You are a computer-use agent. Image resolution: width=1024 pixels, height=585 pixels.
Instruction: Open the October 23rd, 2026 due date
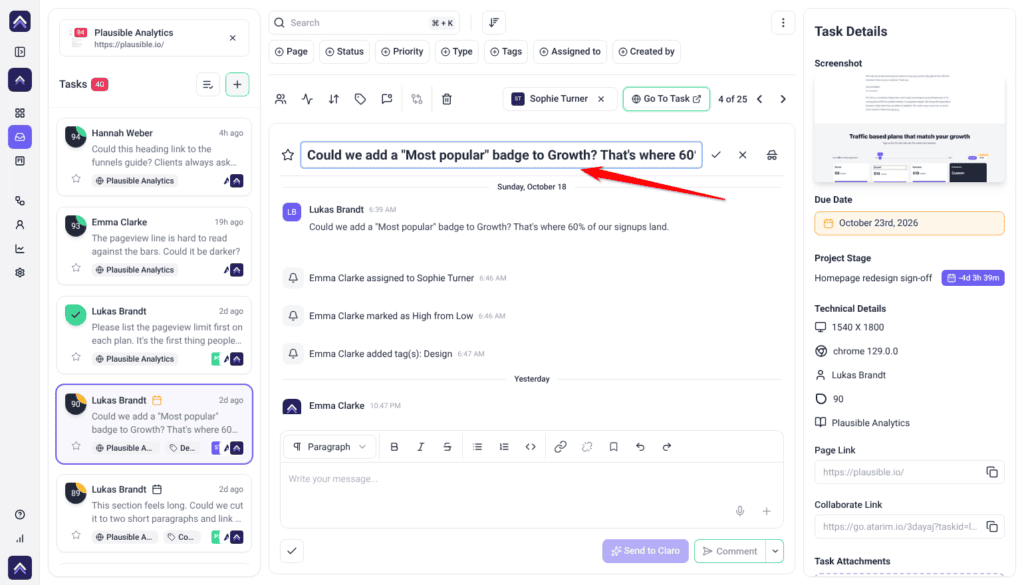pos(909,223)
